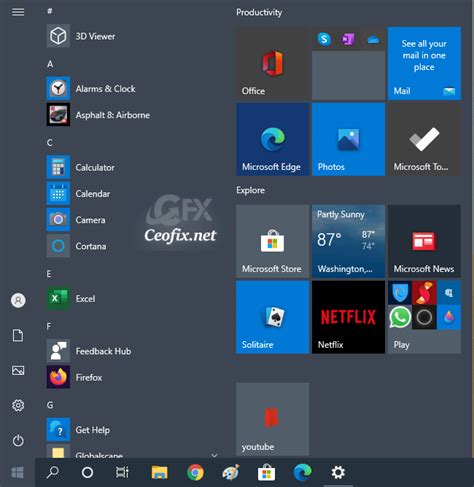This screenshot has width=474, height=487.
Task: Click the Productivity group header
Action: coord(259,12)
